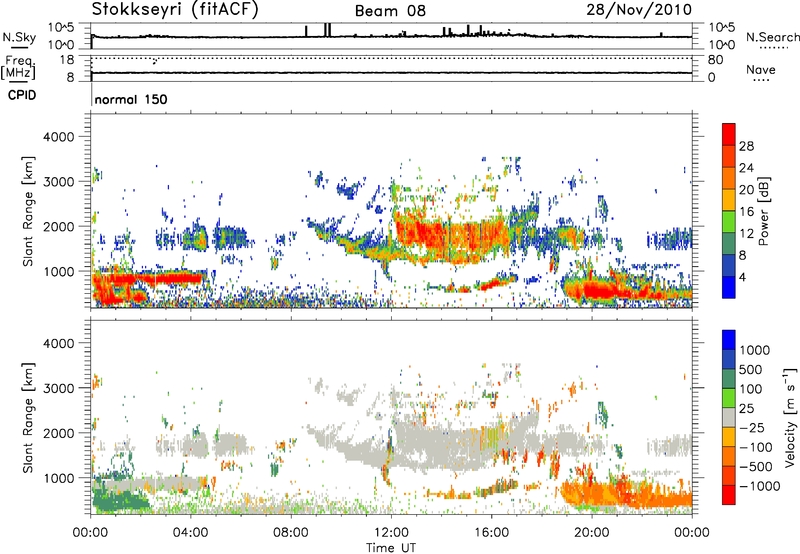
Task: Click the '12' power colorbar label
Action: click(746, 234)
